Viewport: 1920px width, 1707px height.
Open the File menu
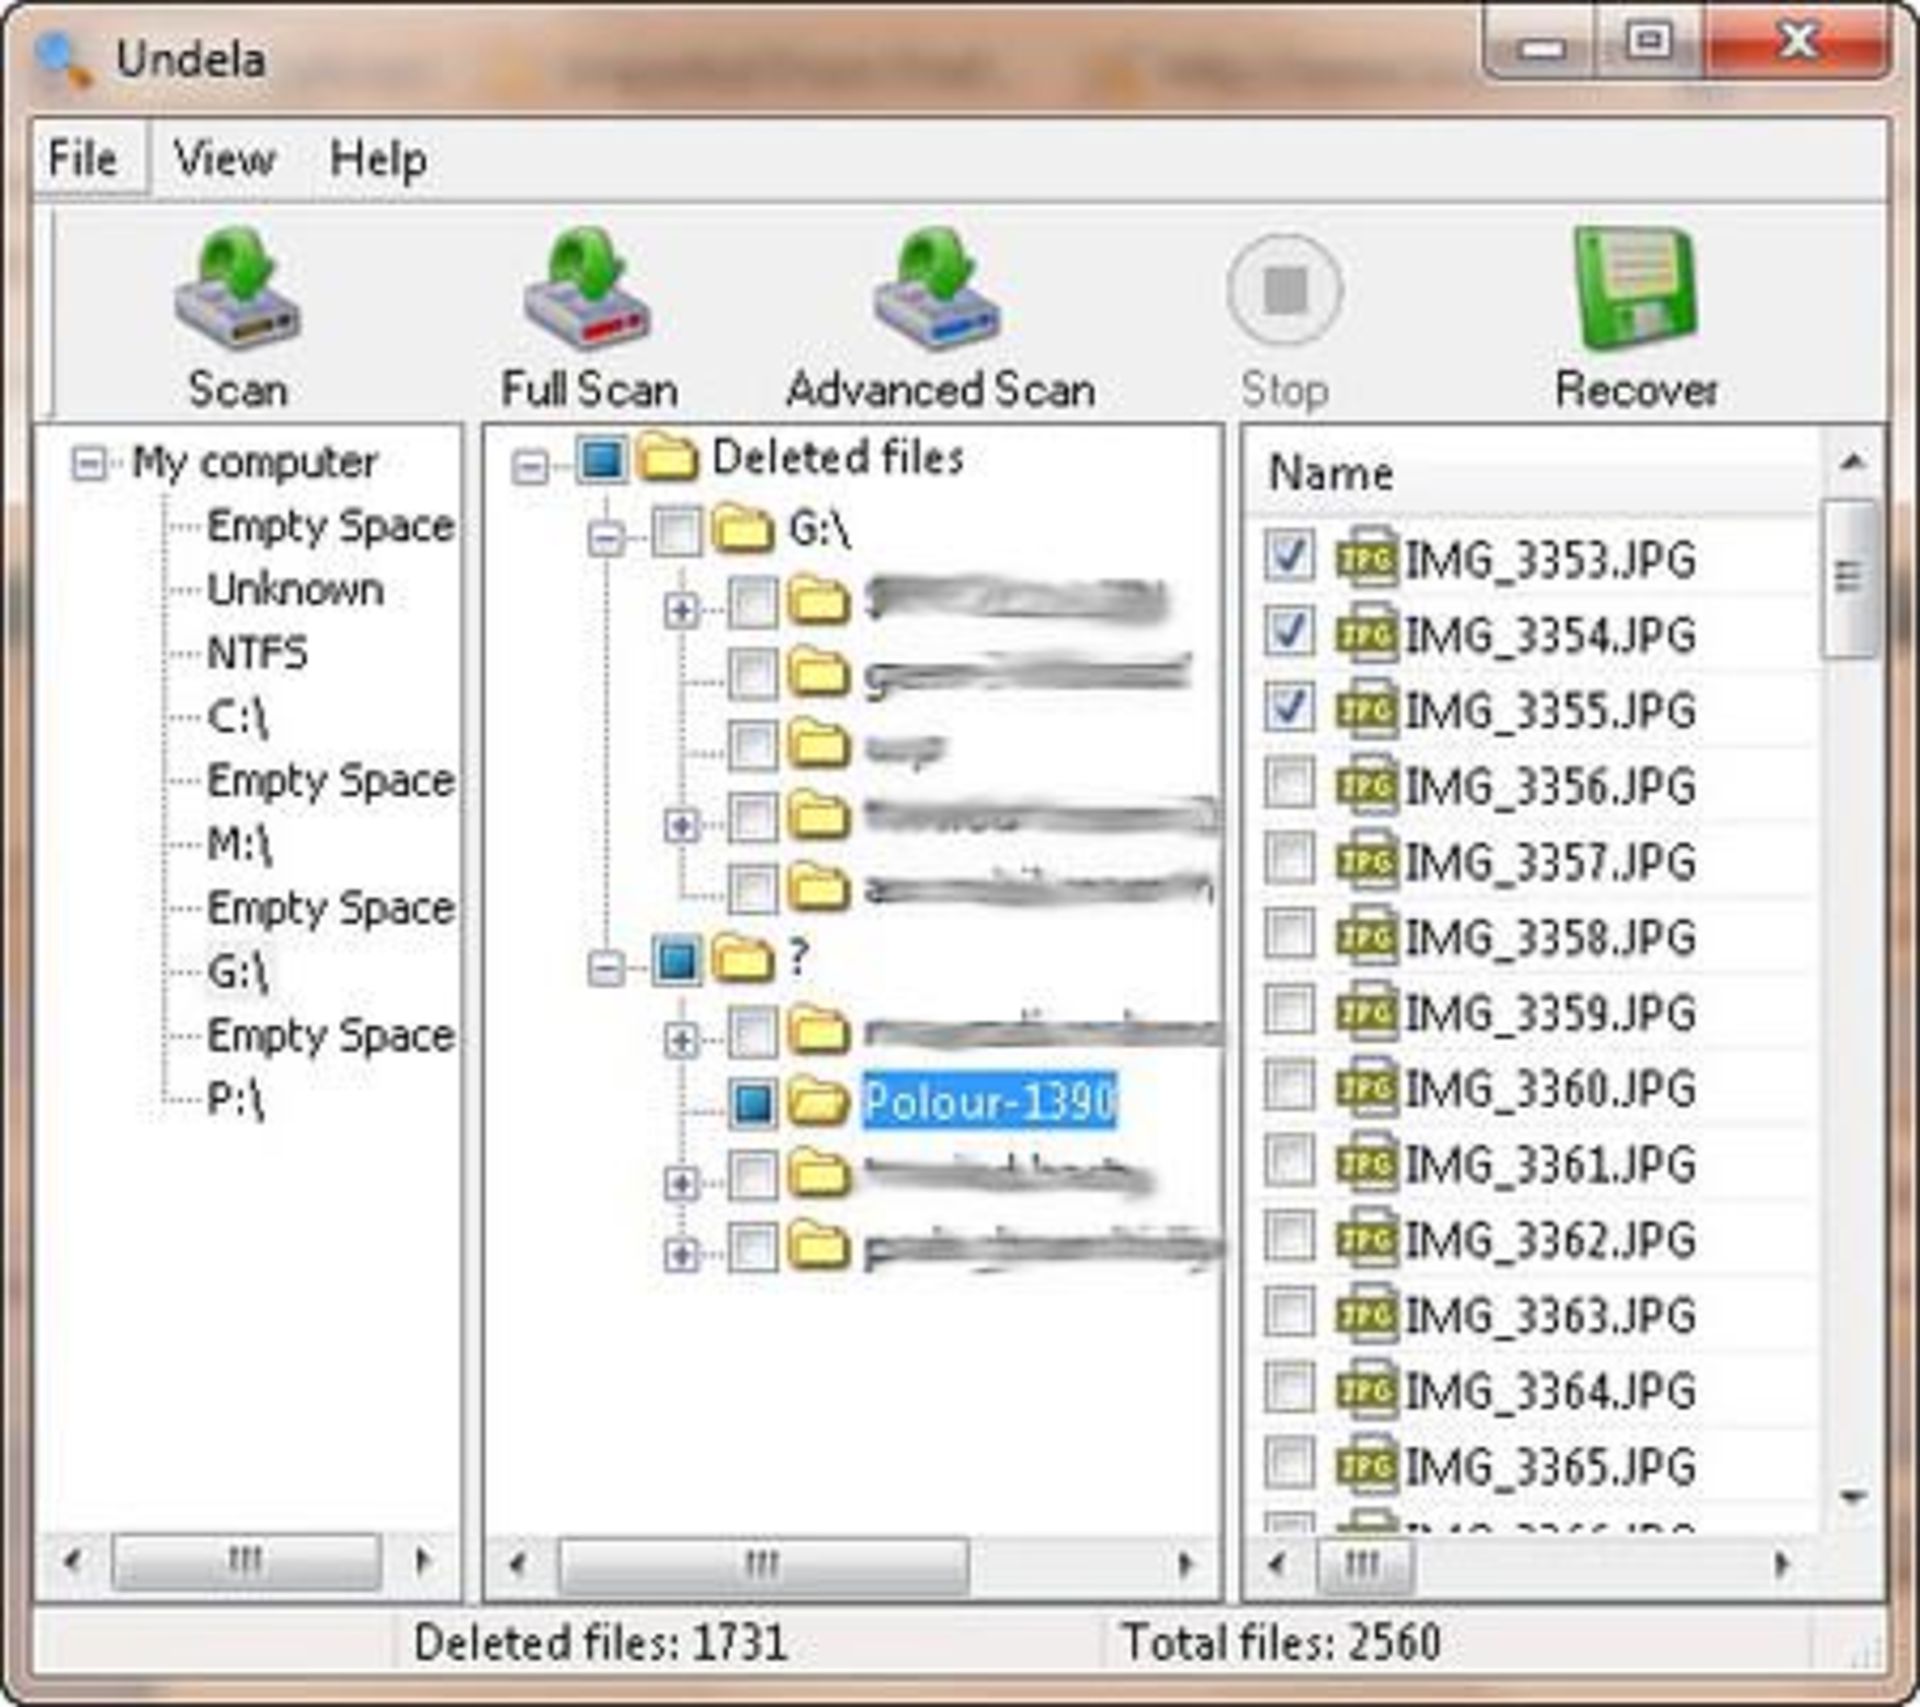click(x=82, y=159)
